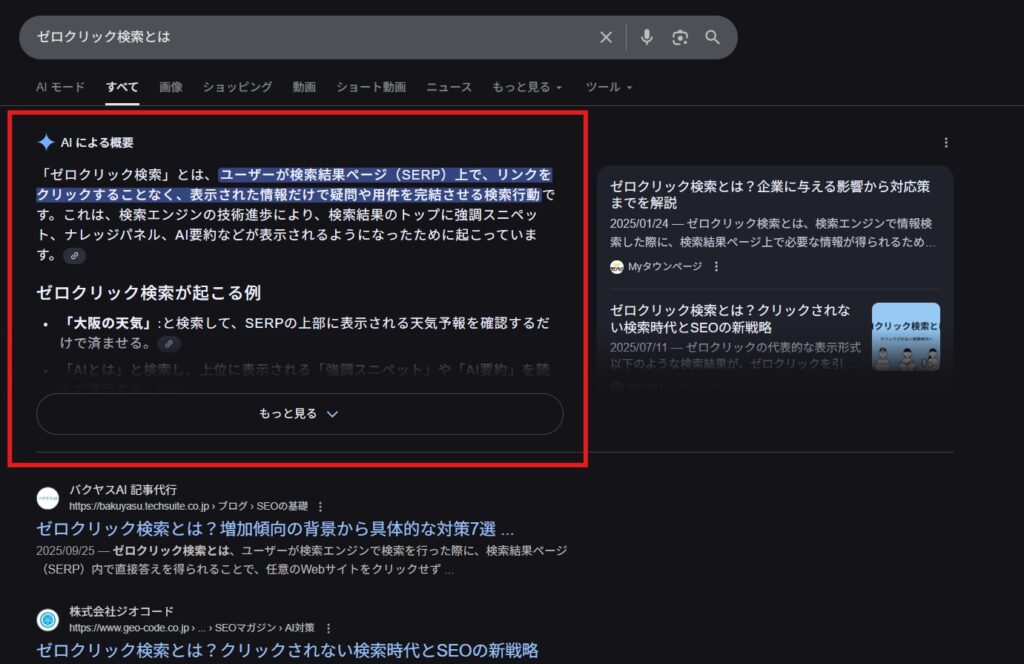
Task: Open the three-dot menu beside Myタウンページ
Action: pyautogui.click(x=716, y=267)
